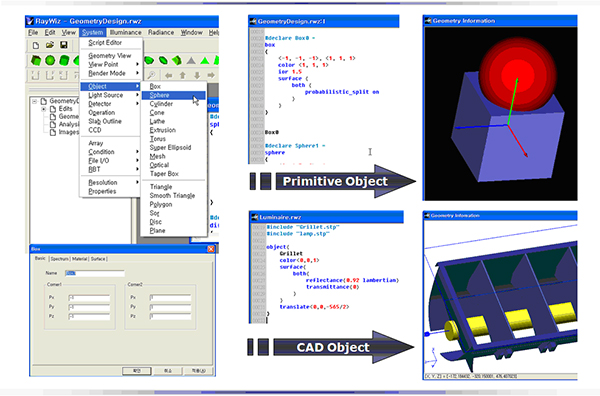Click the Box dialog apply (A) button

click(x=199, y=371)
